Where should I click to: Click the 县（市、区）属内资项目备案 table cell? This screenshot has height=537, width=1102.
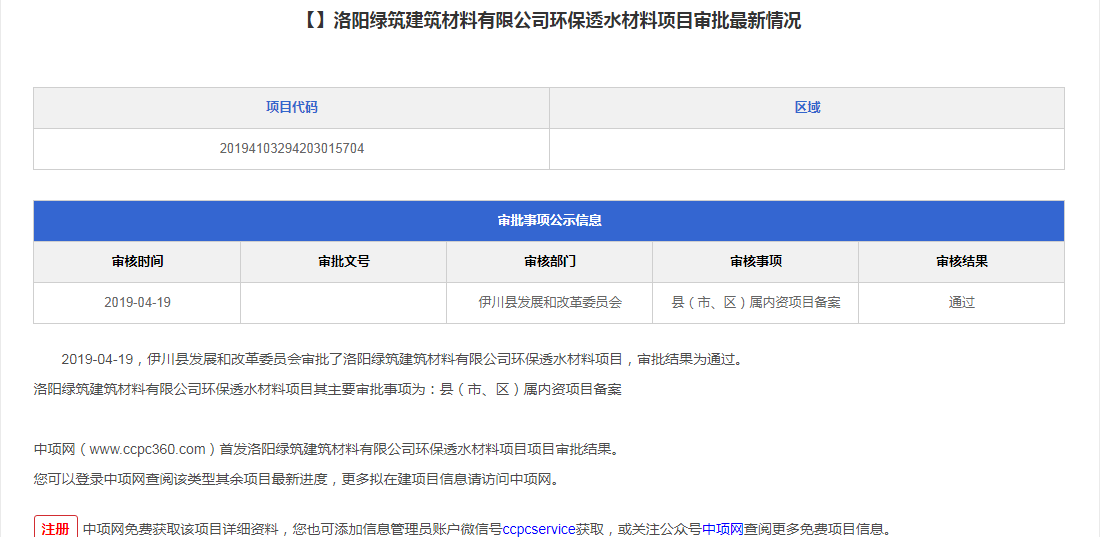tap(755, 302)
